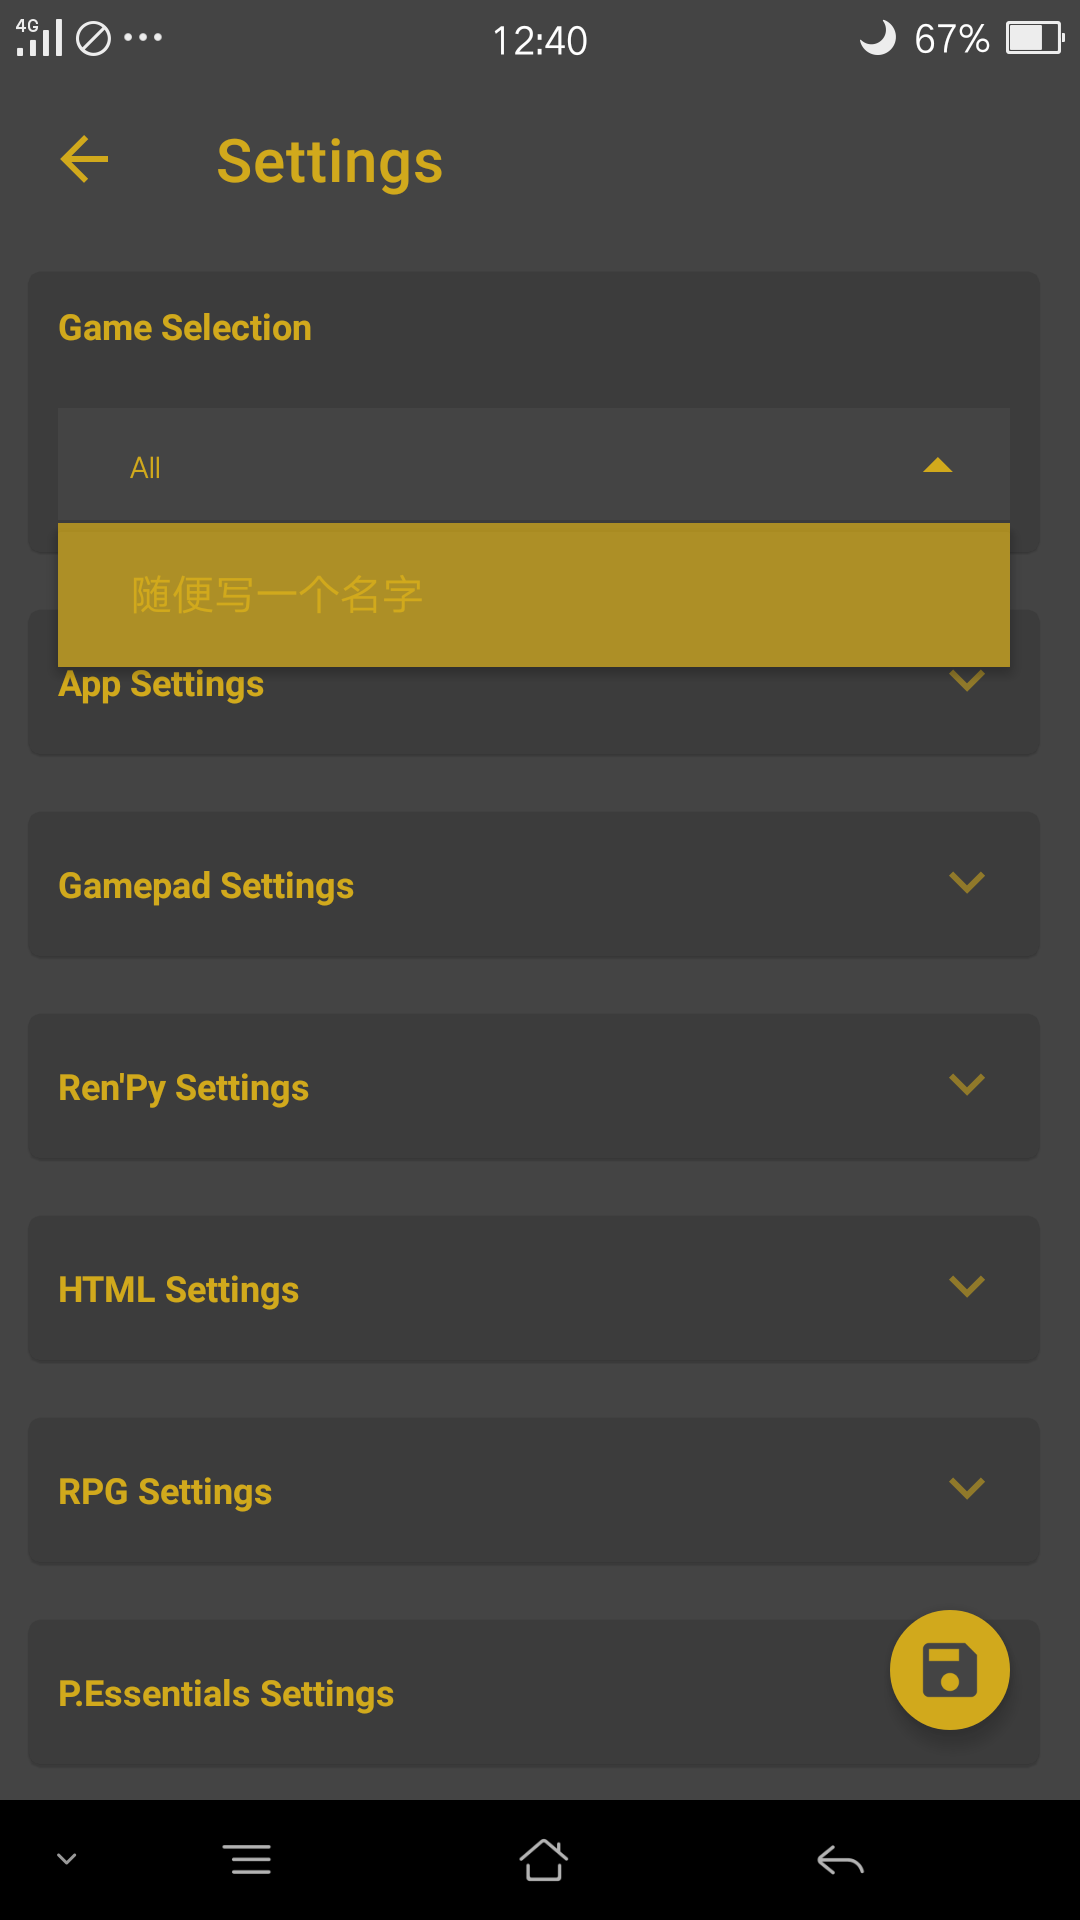Tap the three-dots status bar icon
The image size is (1080, 1920).
143,38
